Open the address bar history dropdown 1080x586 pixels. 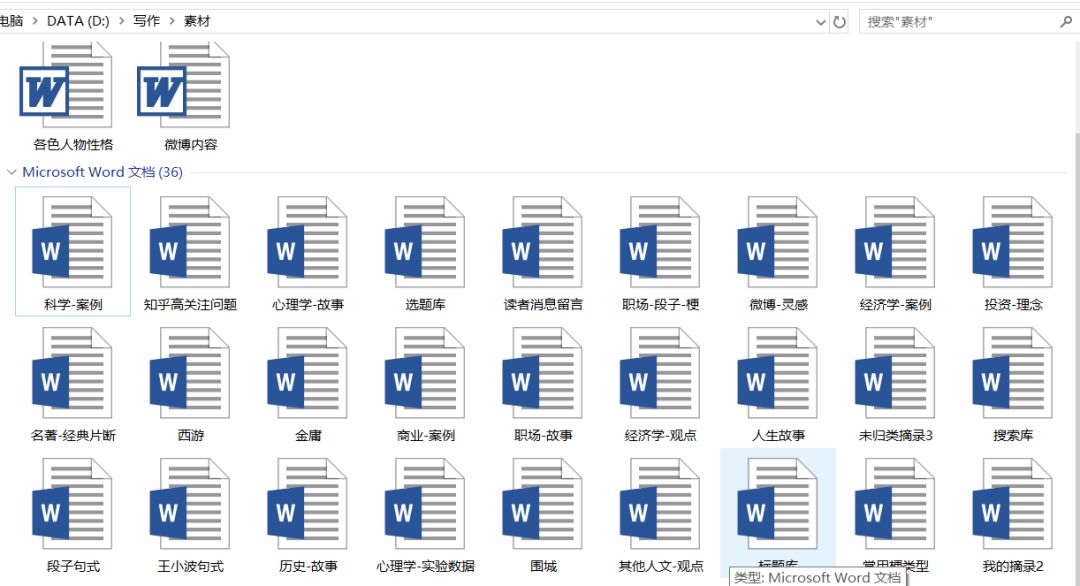(820, 20)
